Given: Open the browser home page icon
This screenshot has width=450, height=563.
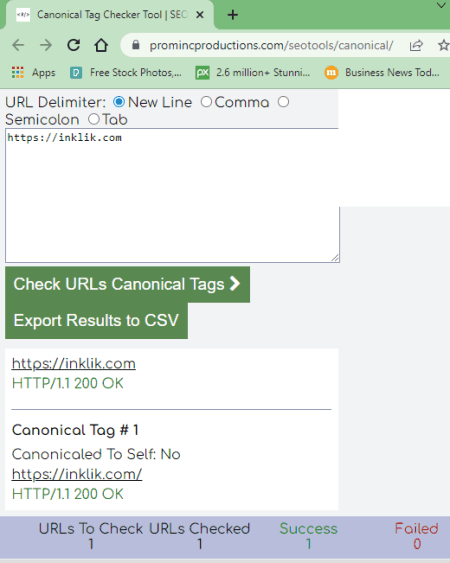Looking at the screenshot, I should click(101, 45).
